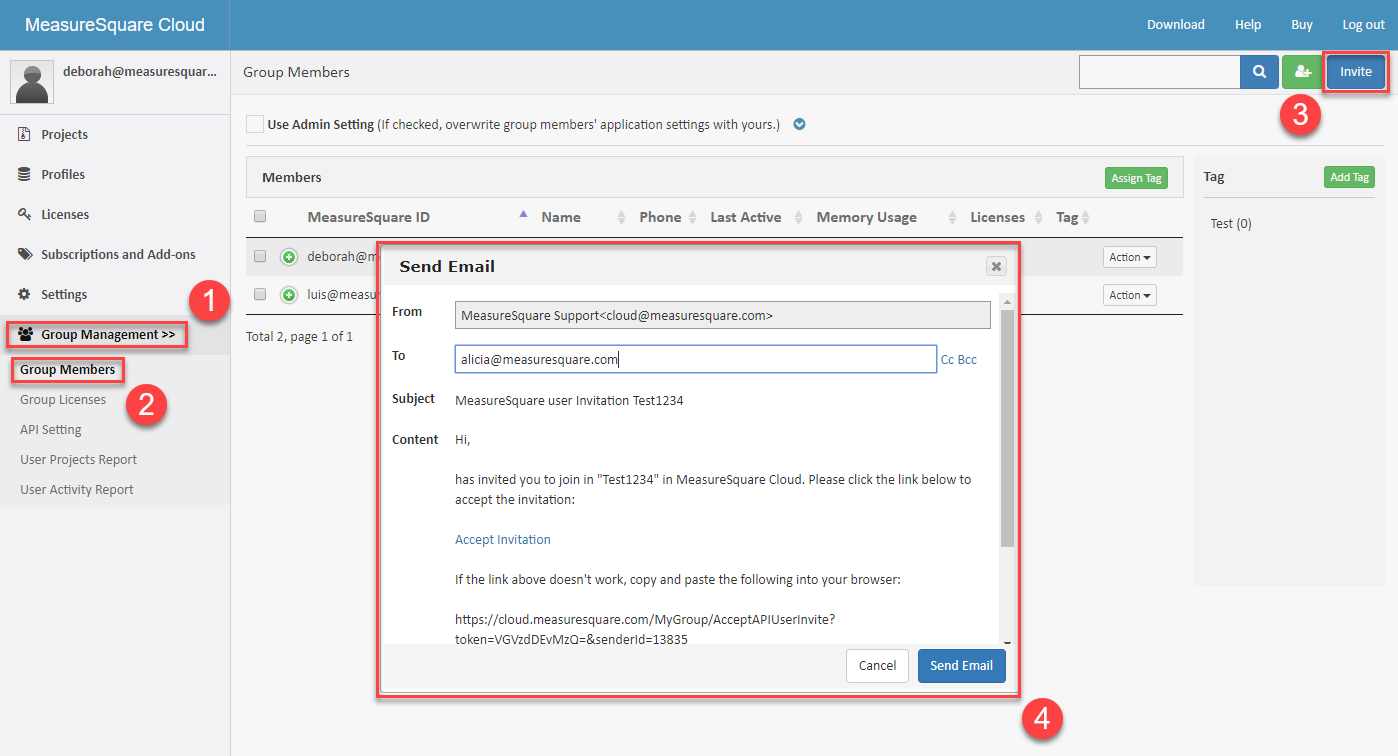Enable the Use Admin Setting checkbox
Screen dimensions: 1398x756
255,125
